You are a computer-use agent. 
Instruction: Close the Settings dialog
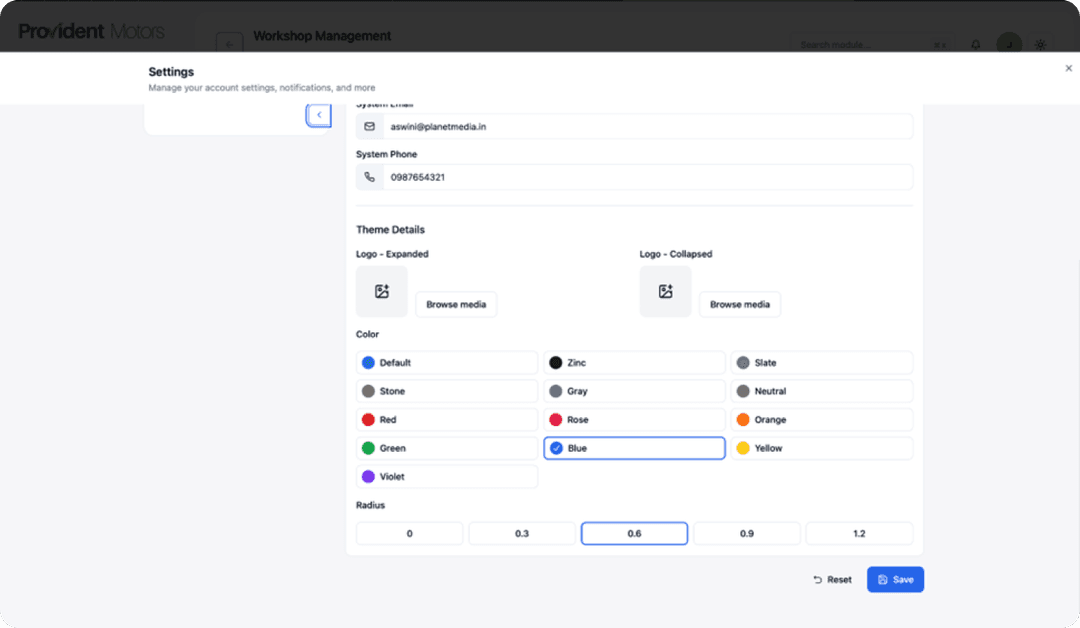tap(1068, 68)
